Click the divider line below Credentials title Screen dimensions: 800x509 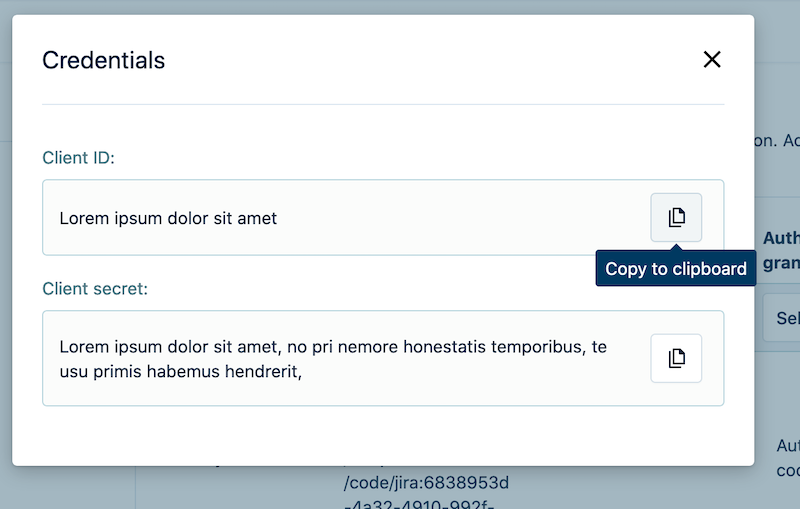click(383, 105)
